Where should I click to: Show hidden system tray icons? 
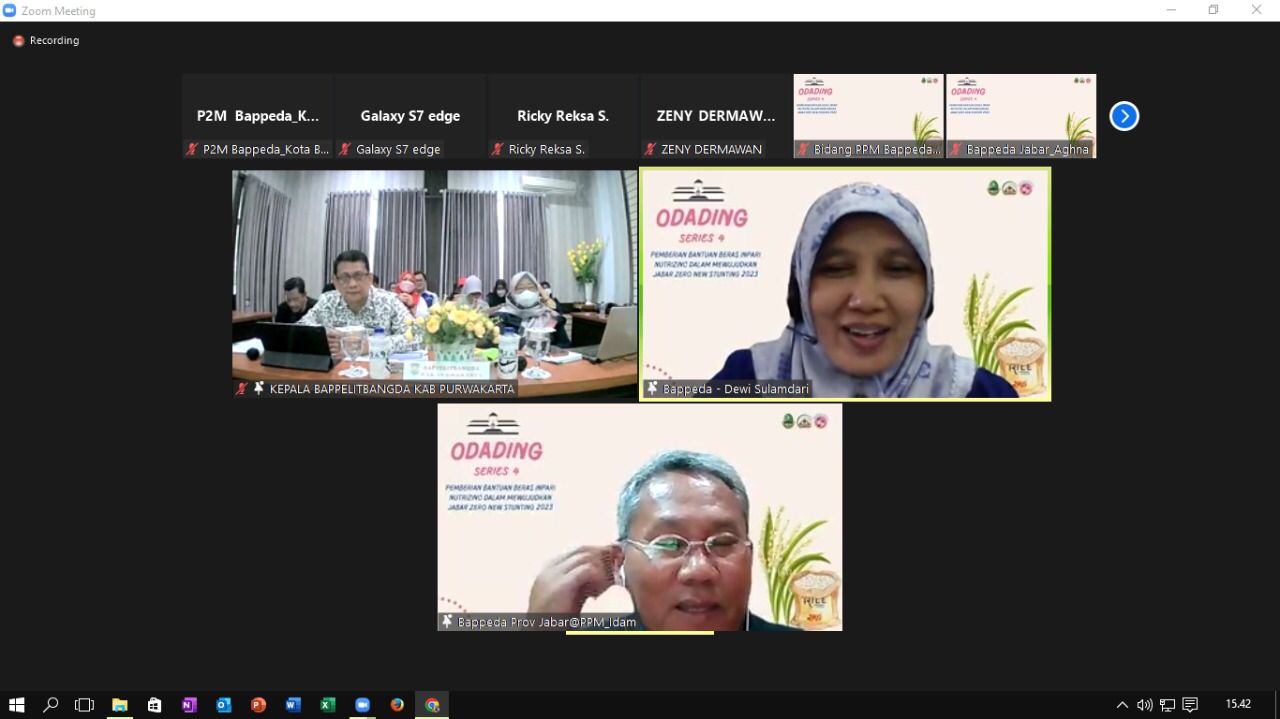1122,705
